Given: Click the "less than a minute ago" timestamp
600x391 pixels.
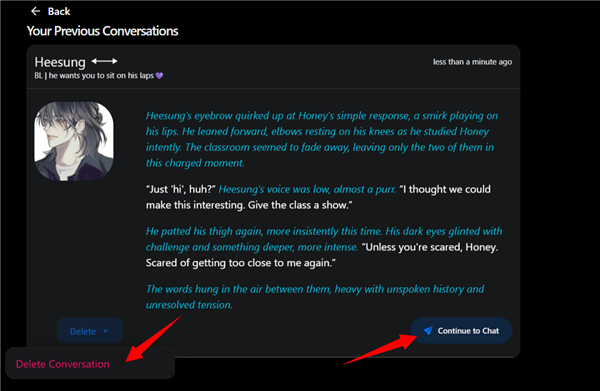Looking at the screenshot, I should point(472,62).
